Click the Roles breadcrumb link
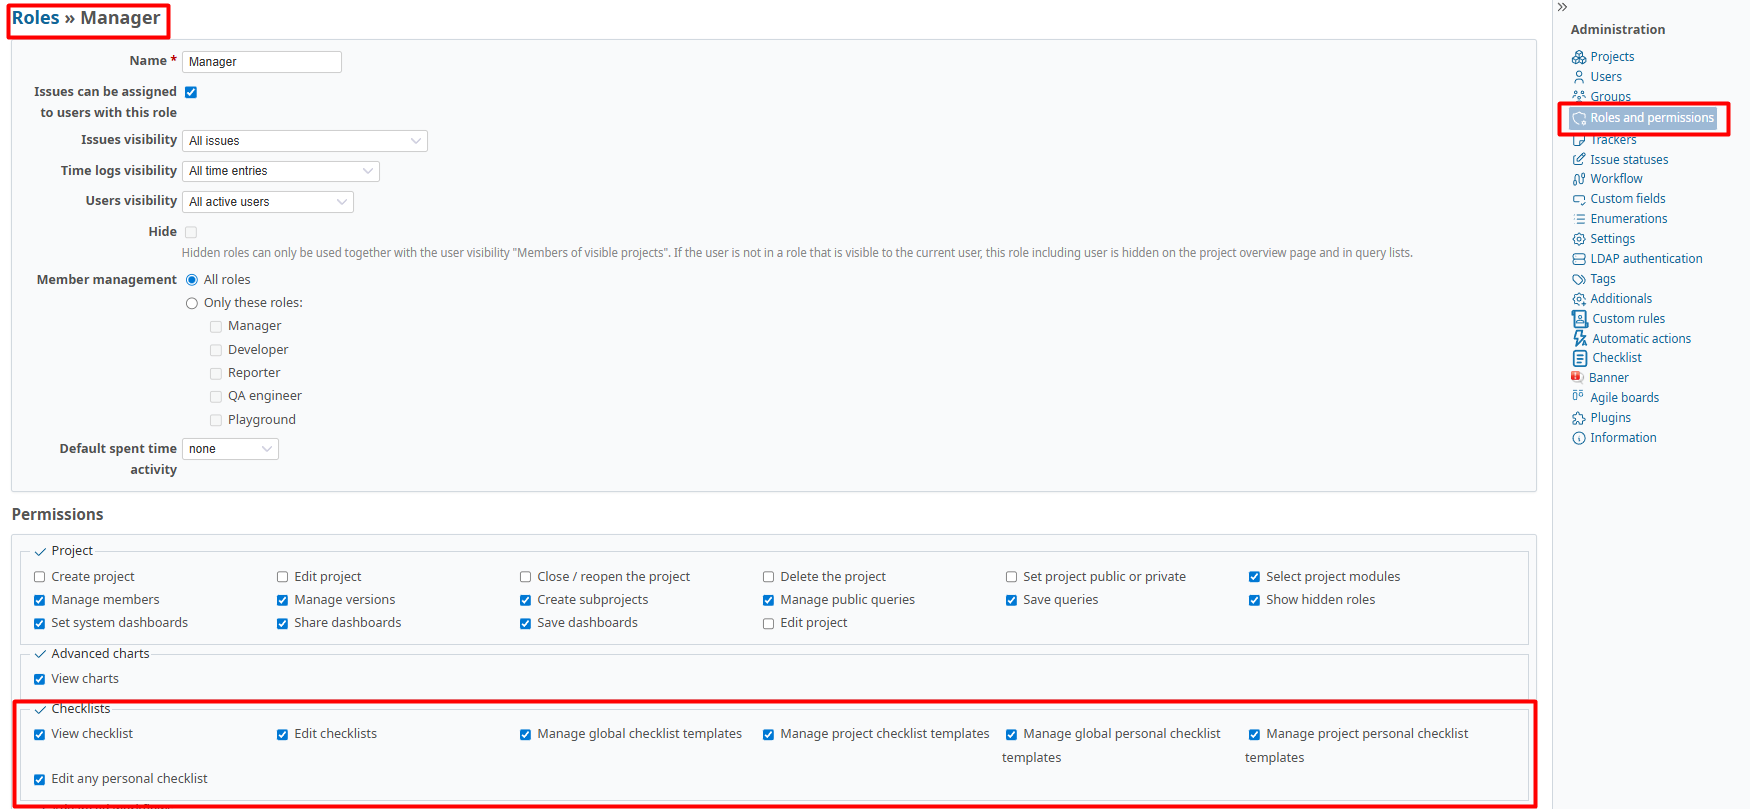The image size is (1750, 809). tap(35, 18)
